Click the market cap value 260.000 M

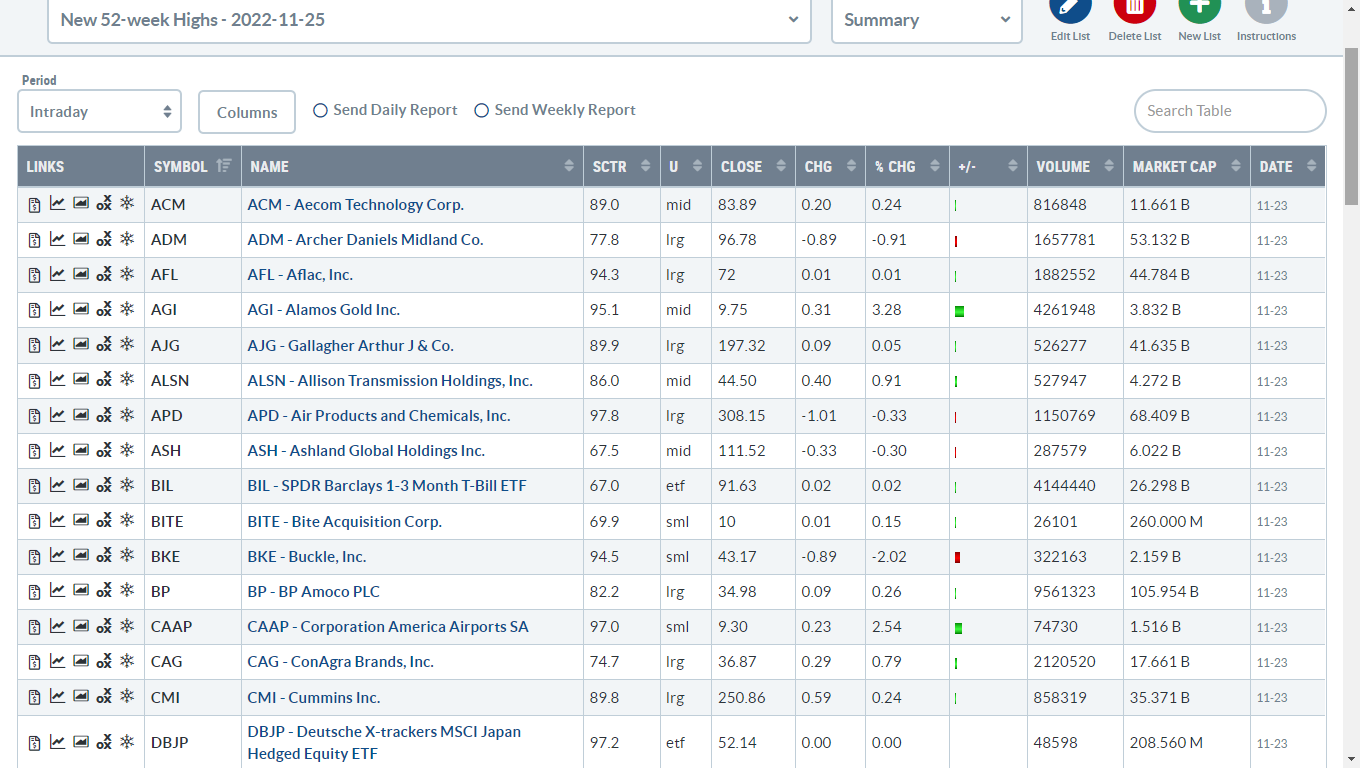click(x=1167, y=522)
